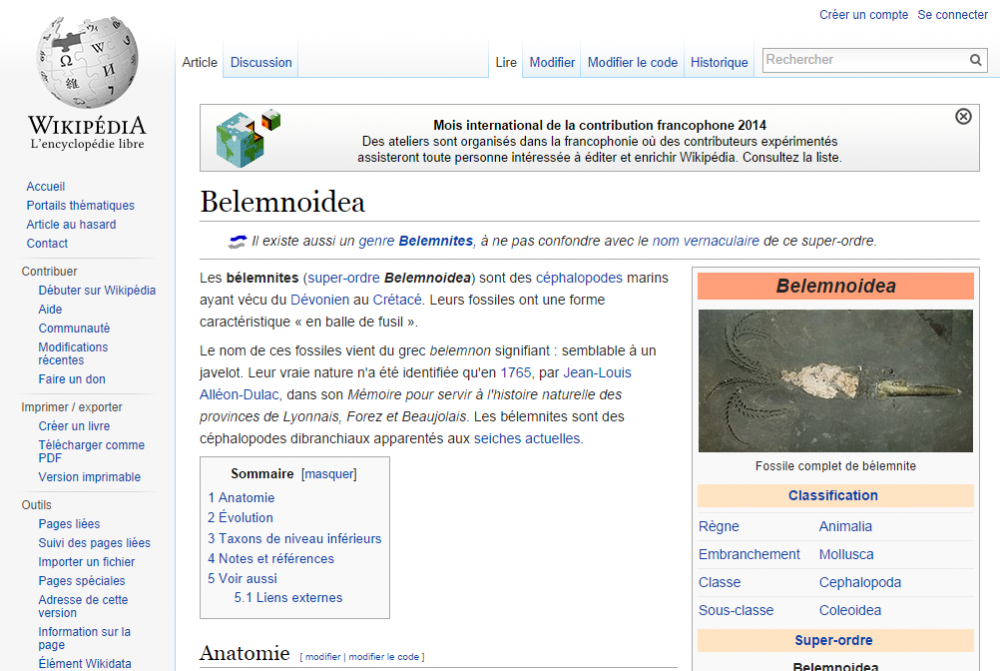Open the Crétacé link
Image resolution: width=1000 pixels, height=671 pixels.
tap(397, 300)
